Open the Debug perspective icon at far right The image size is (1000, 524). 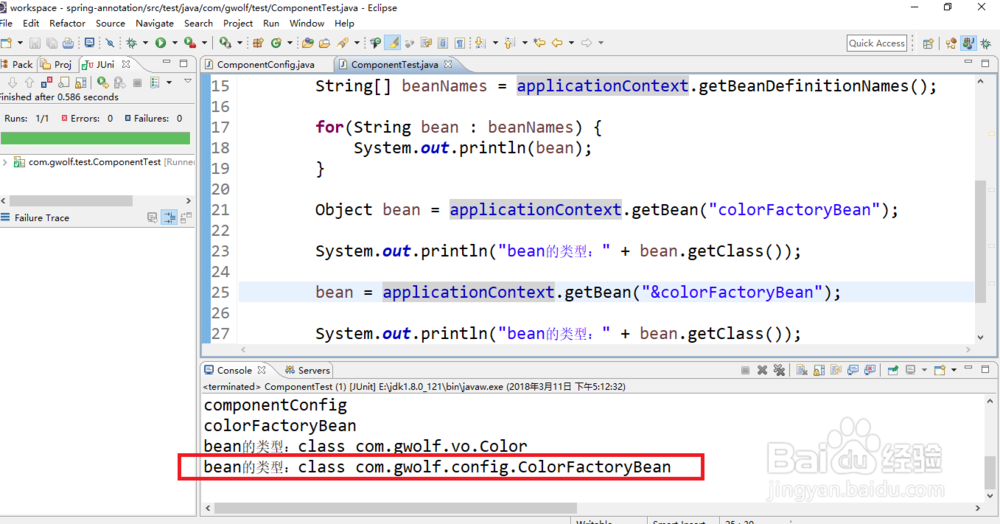click(986, 43)
